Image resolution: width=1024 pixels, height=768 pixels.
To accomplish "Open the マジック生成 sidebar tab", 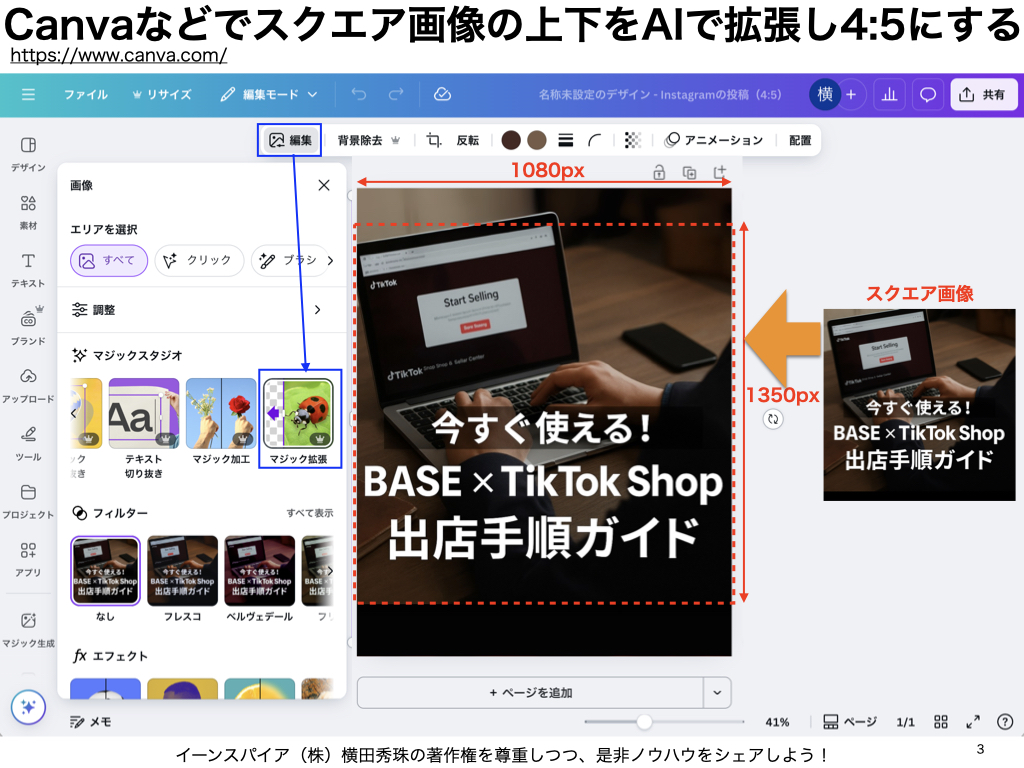I will point(28,630).
